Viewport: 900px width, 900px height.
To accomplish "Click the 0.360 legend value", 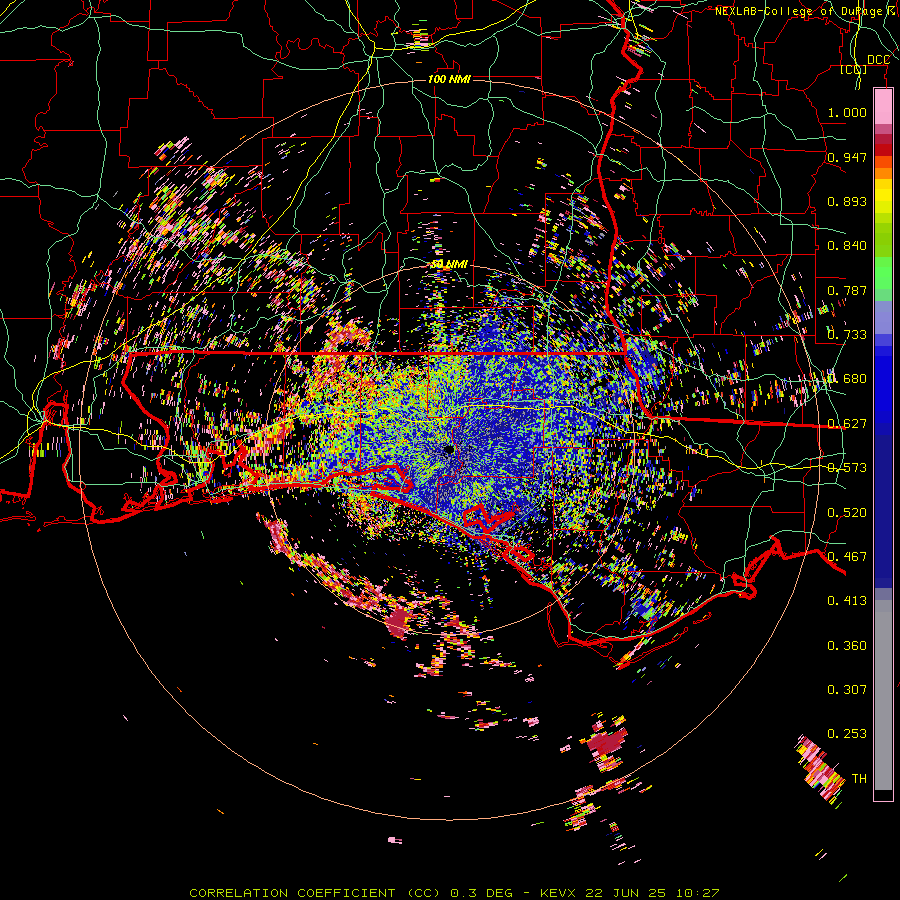I will point(847,646).
